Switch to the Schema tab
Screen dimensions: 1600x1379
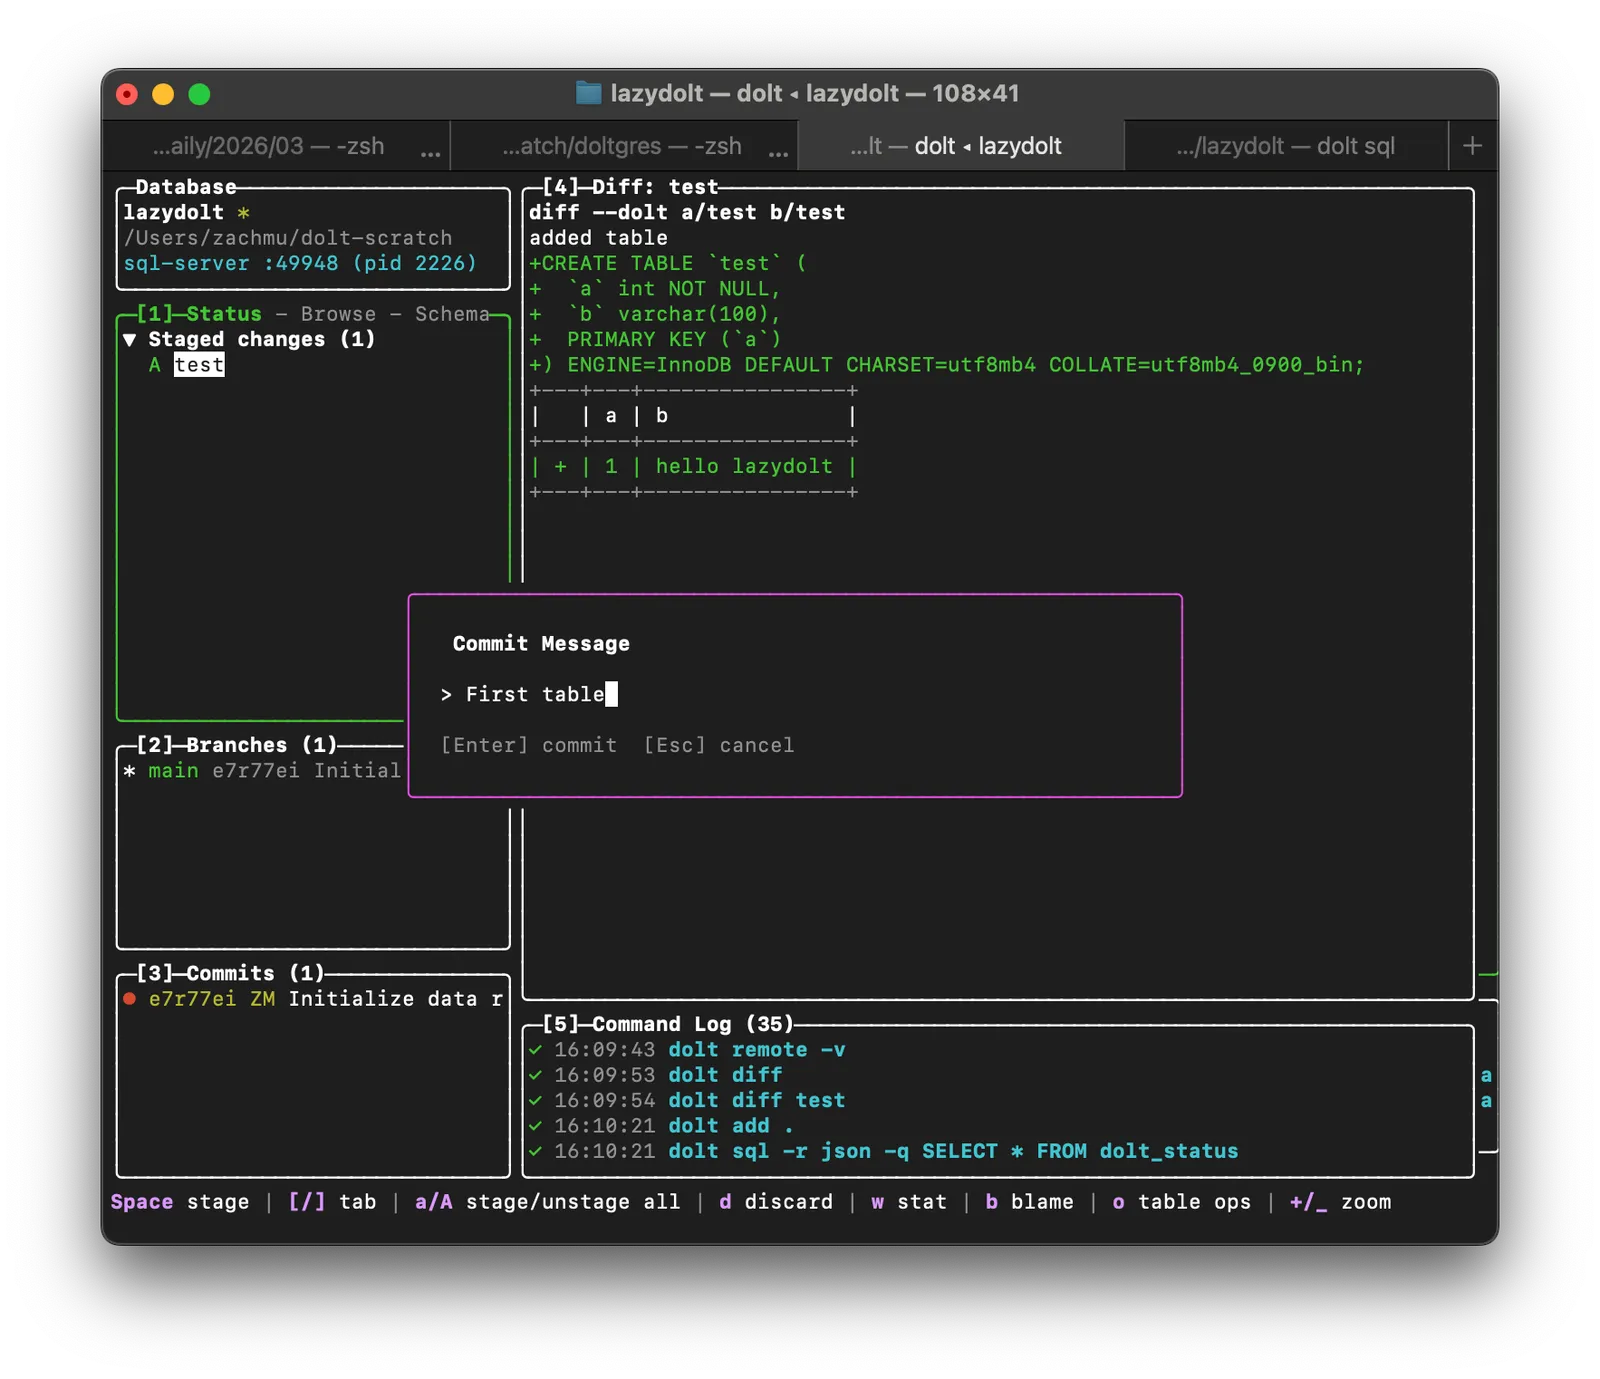tap(451, 314)
